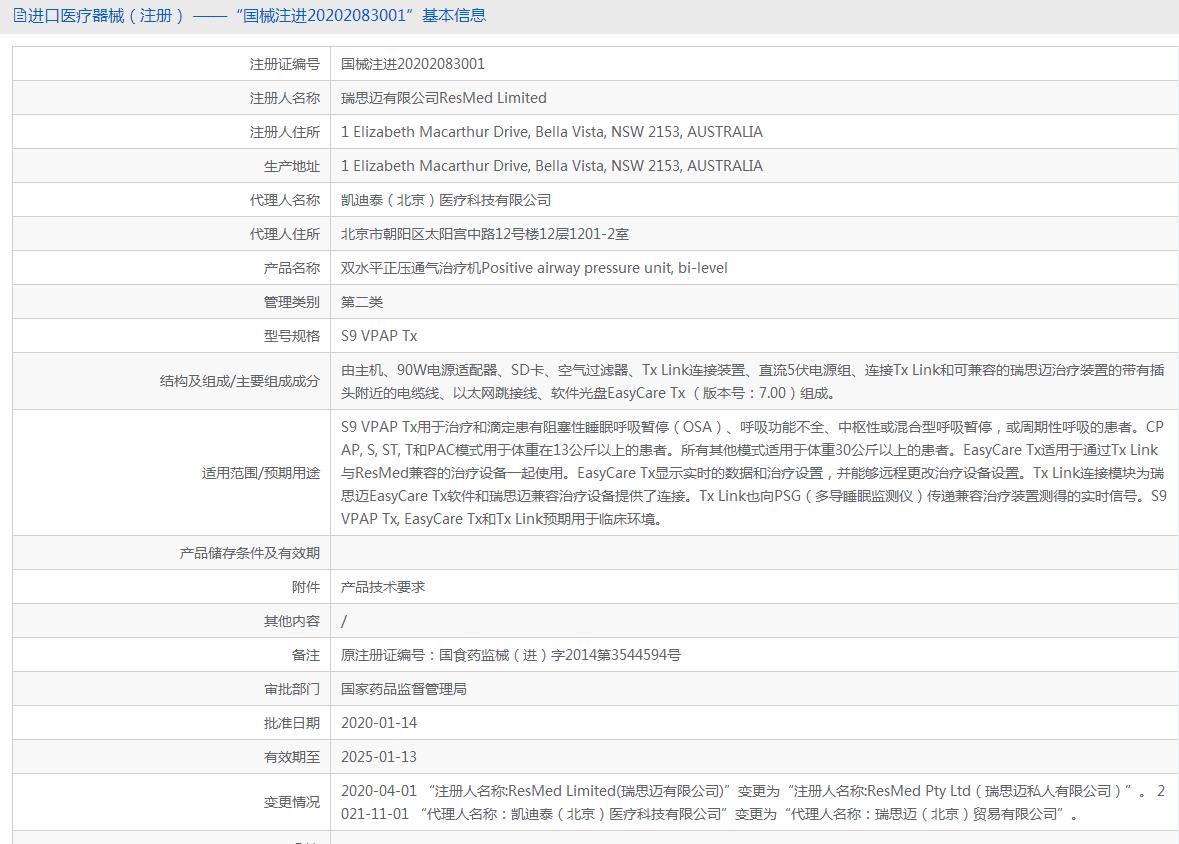This screenshot has width=1179, height=844.
Task: Click the registration number 国械注进20202083001 value cell
Action: (x=413, y=64)
